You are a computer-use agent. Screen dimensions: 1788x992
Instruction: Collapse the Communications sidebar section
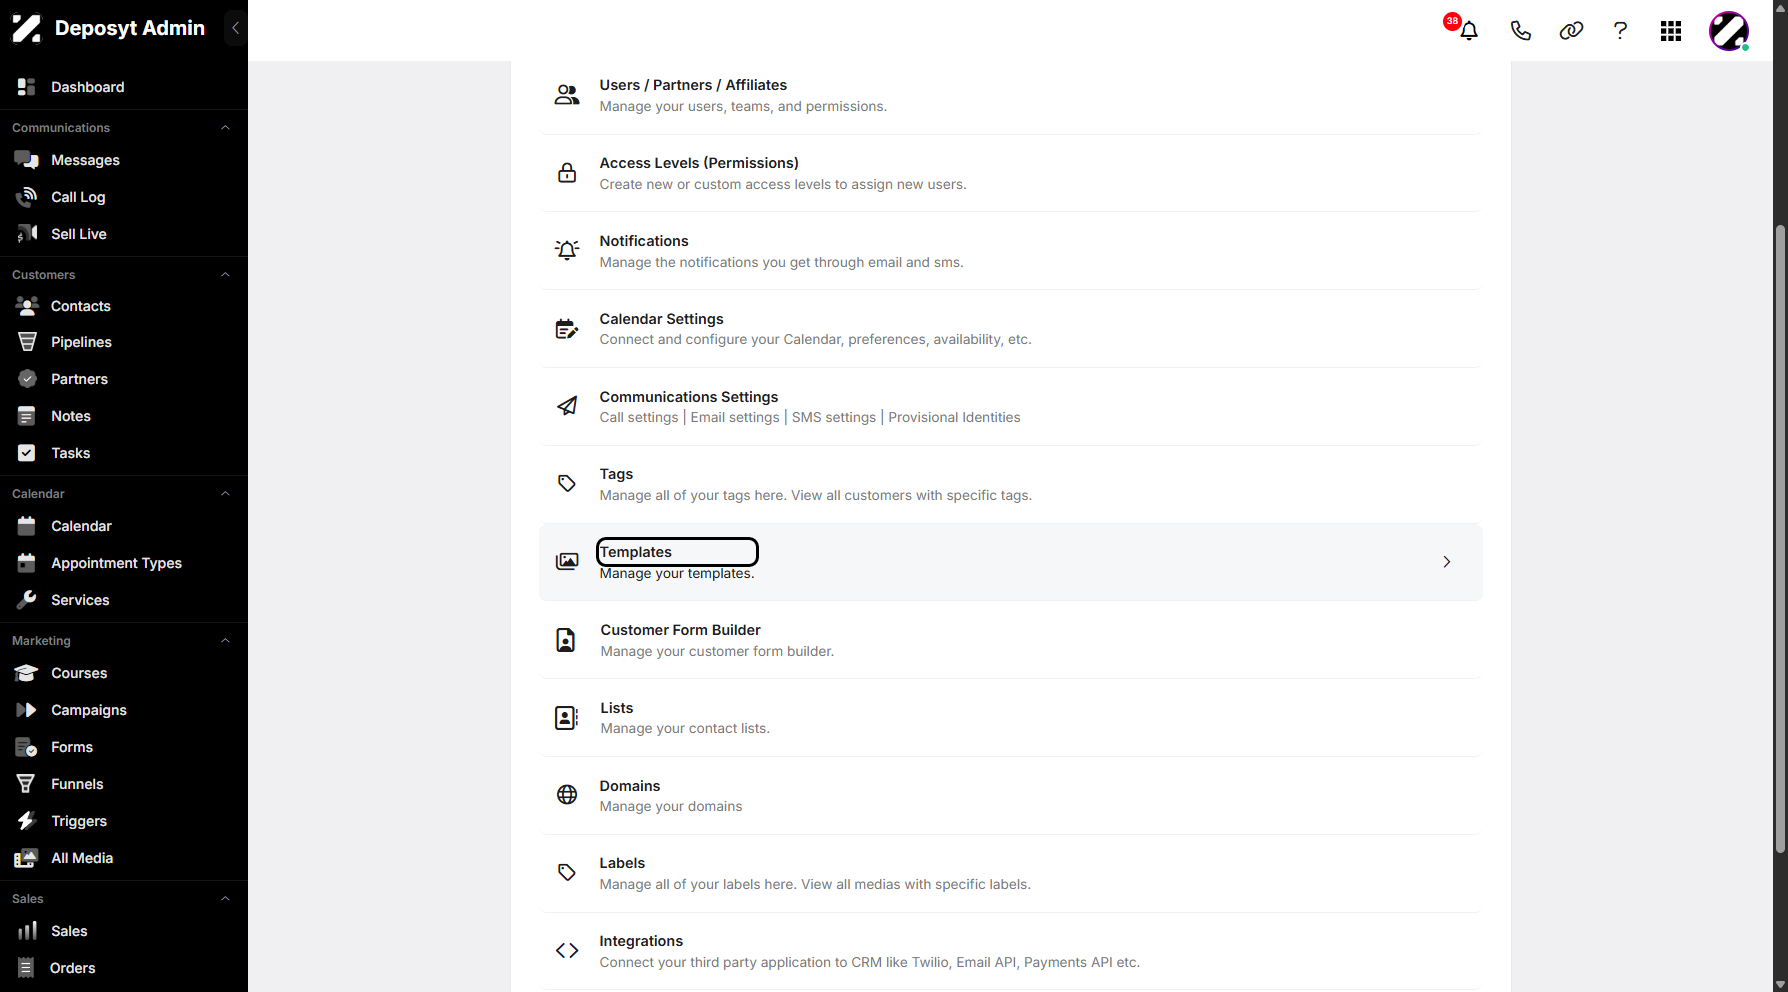coord(225,128)
